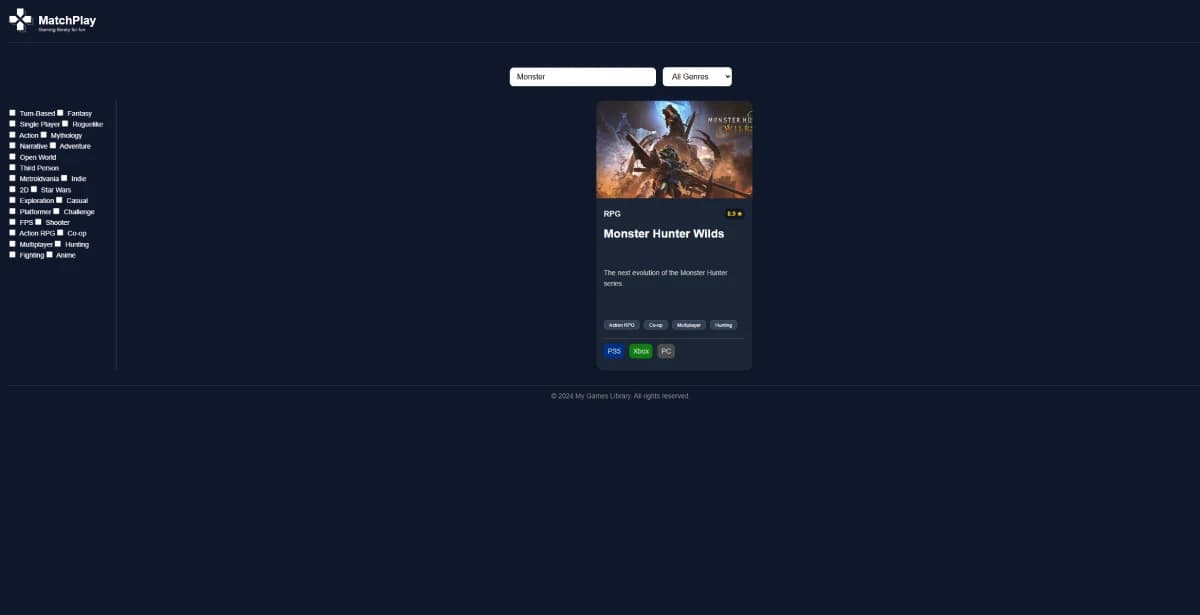
Task: Tick the Hunting sidebar checkbox
Action: pos(59,244)
